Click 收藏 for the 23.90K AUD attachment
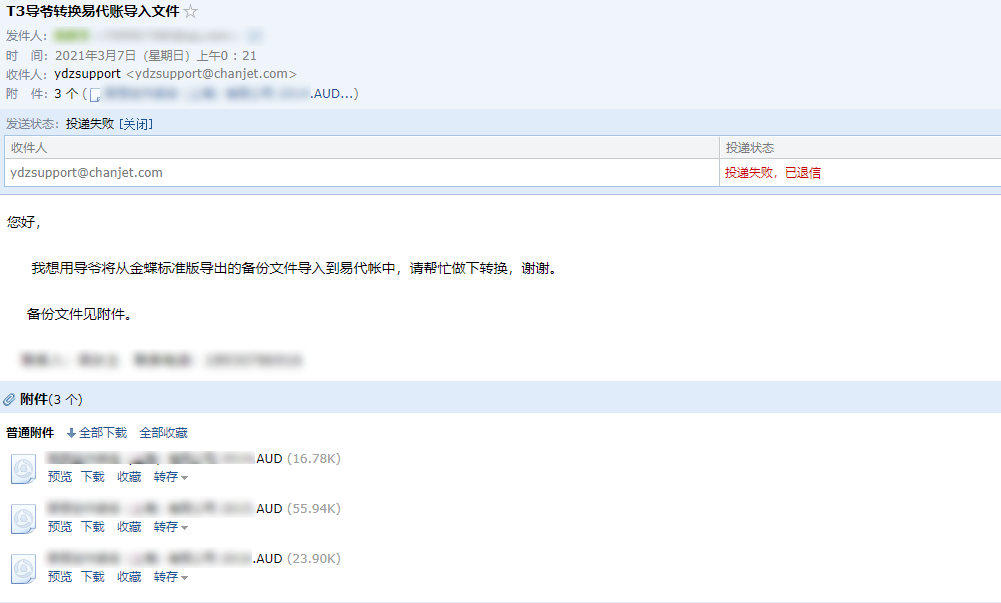 (129, 576)
